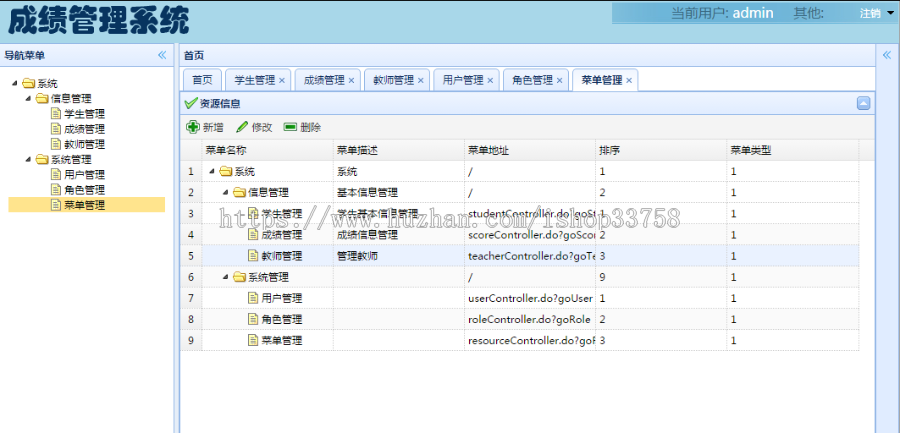Click the page icon in grid row 用户管理
Screen dimensions: 900x433
(x=253, y=298)
